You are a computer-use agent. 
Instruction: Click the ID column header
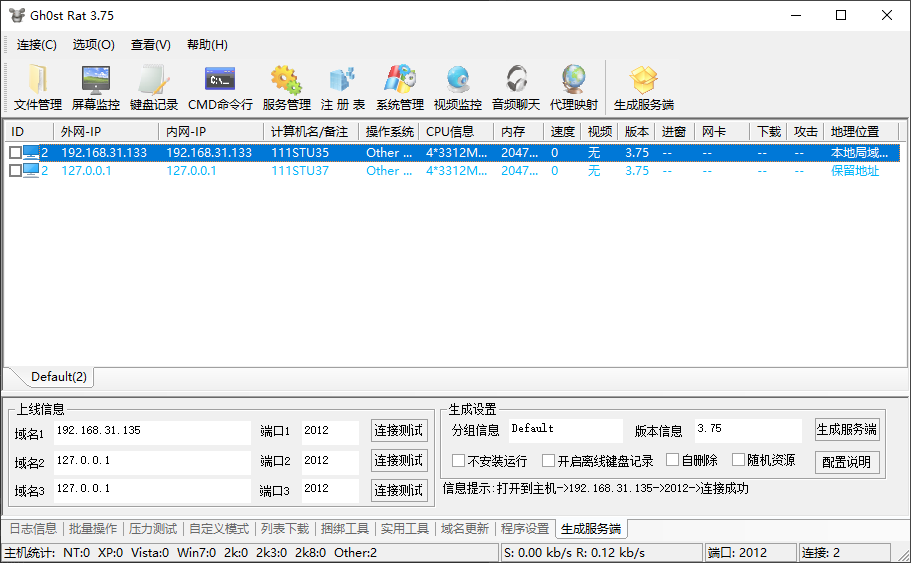(28, 132)
